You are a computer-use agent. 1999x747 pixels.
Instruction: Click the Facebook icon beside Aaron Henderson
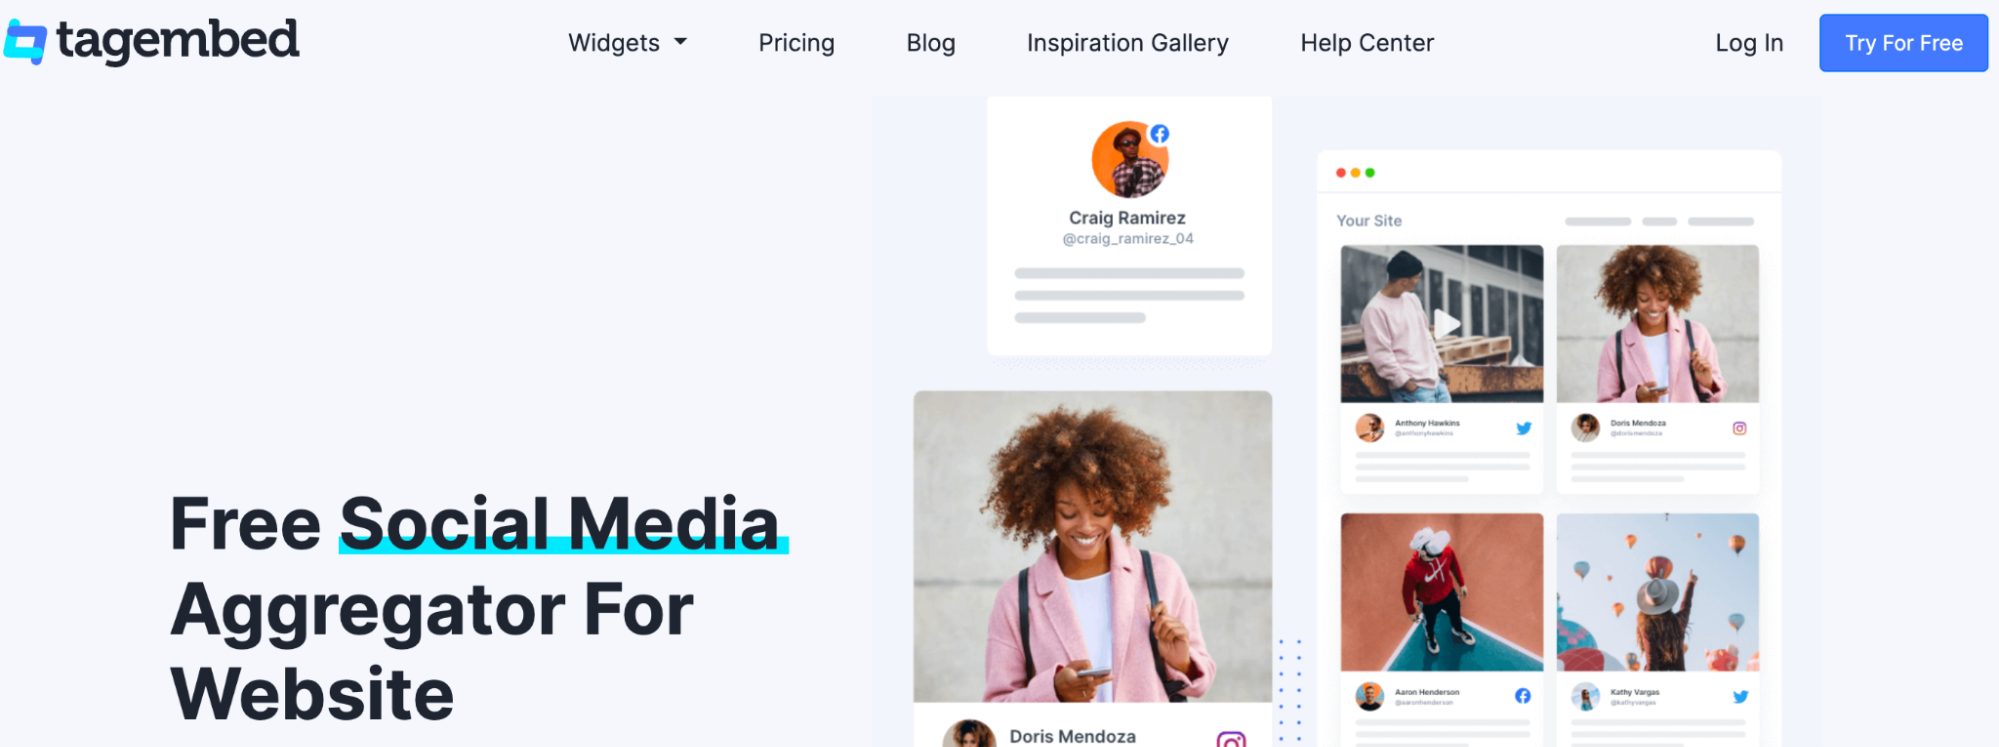pyautogui.click(x=1522, y=696)
